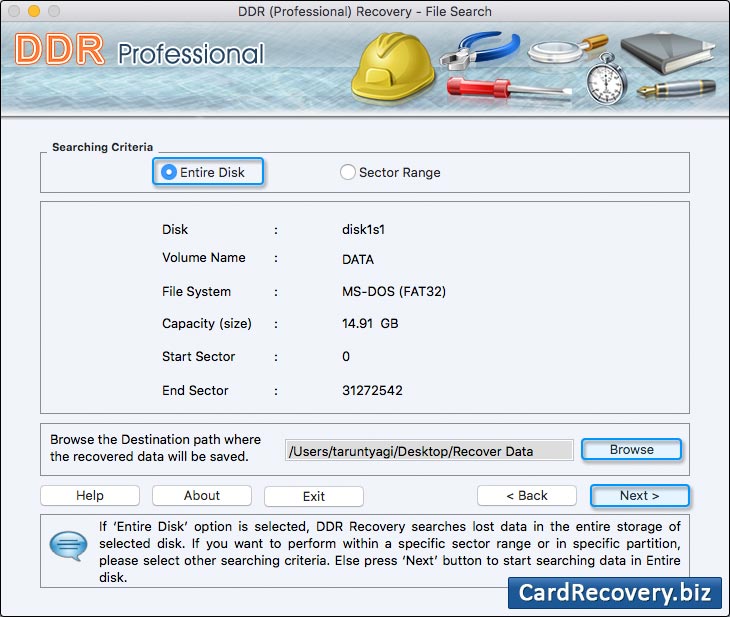Image resolution: width=730 pixels, height=617 pixels.
Task: Click the Browse button
Action: tap(631, 450)
